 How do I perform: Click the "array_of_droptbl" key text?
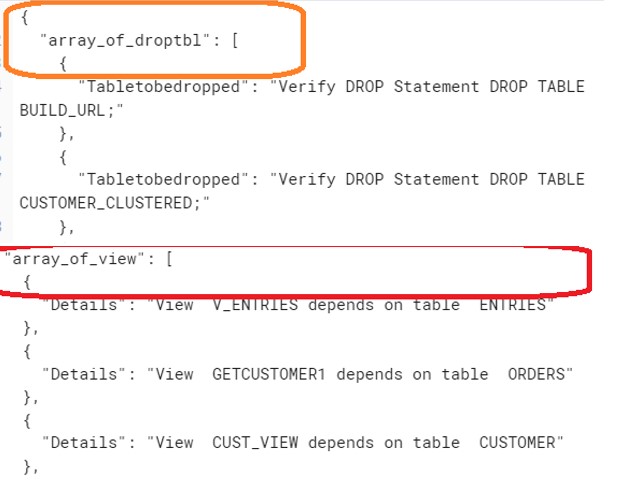[126, 40]
